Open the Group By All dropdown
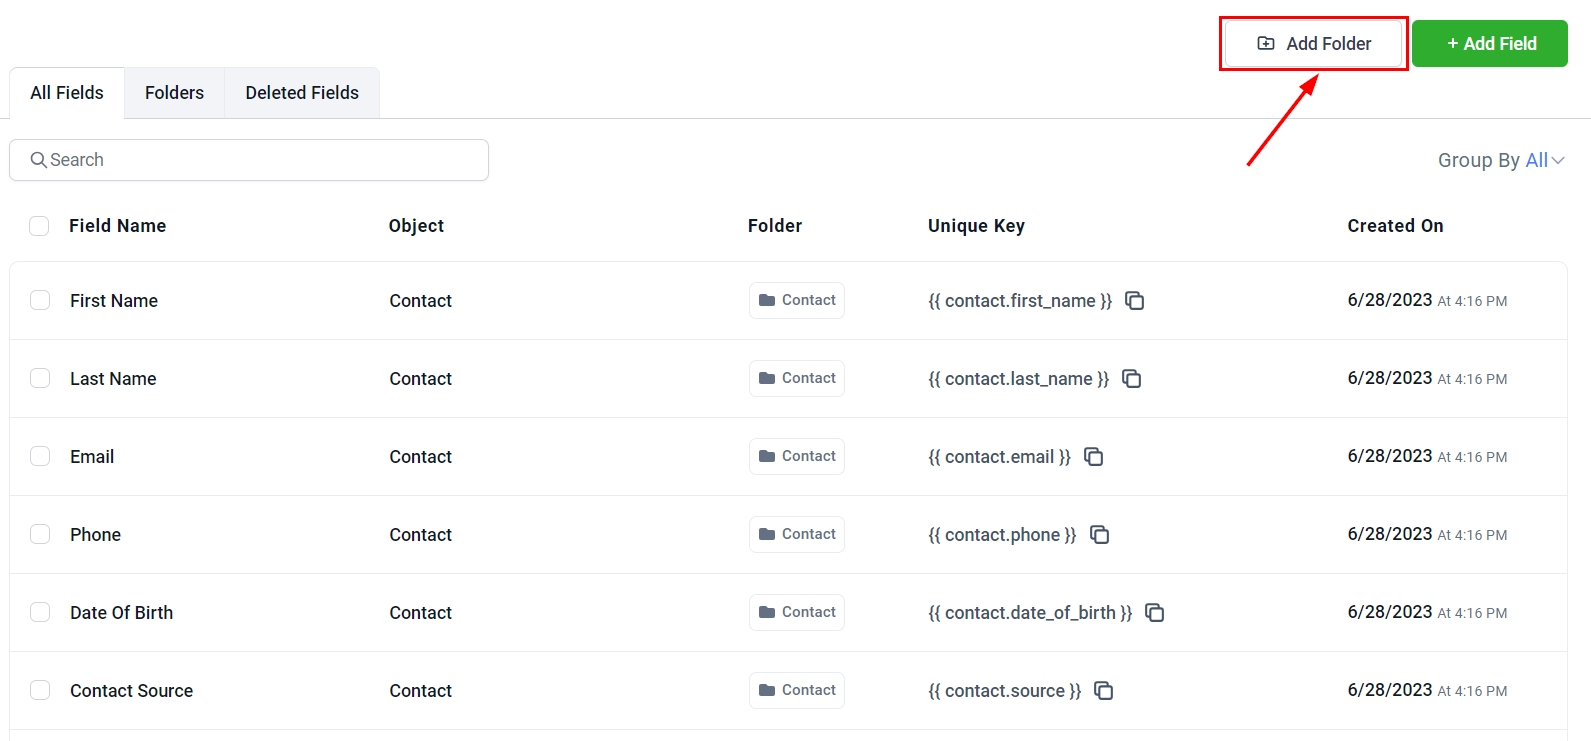This screenshot has height=741, width=1591. [1501, 161]
